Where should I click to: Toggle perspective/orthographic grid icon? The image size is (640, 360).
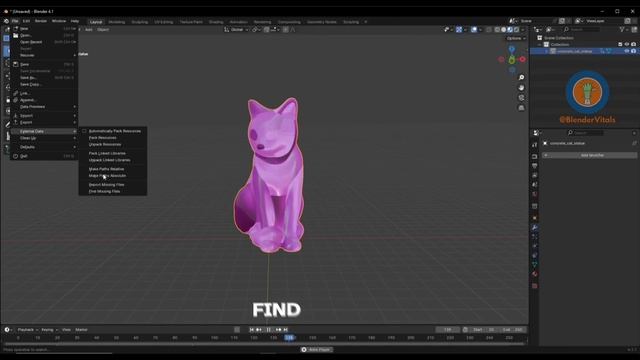point(521,108)
